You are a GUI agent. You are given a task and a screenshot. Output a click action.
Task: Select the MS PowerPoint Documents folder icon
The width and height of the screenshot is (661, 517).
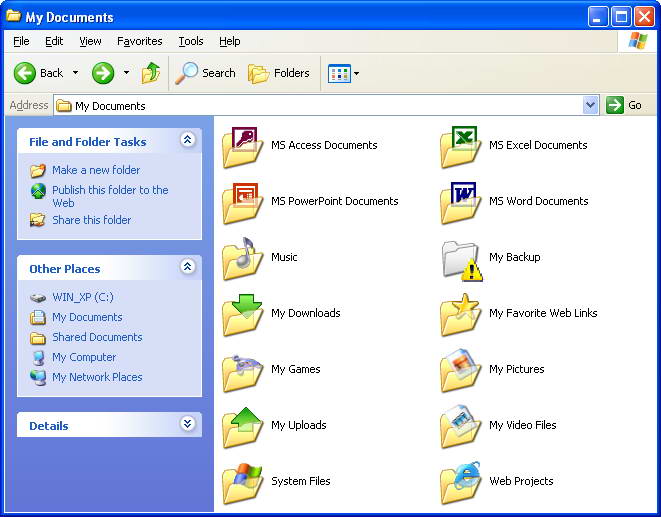242,202
